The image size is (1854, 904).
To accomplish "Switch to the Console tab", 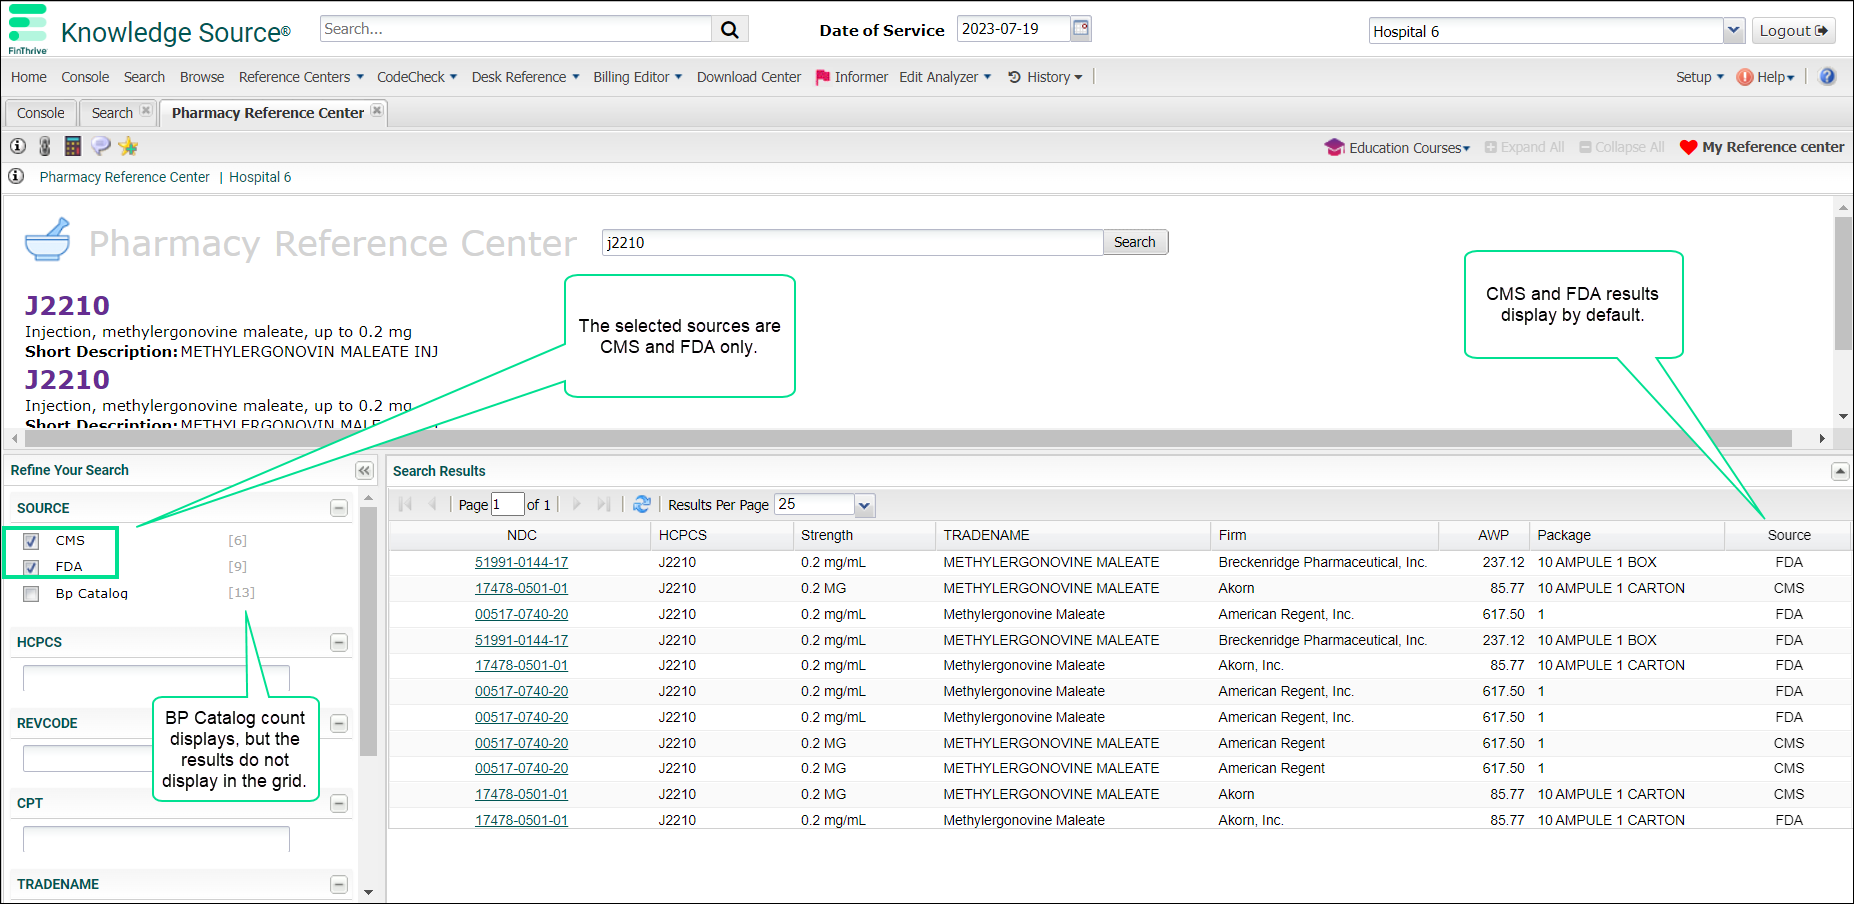I will [41, 113].
